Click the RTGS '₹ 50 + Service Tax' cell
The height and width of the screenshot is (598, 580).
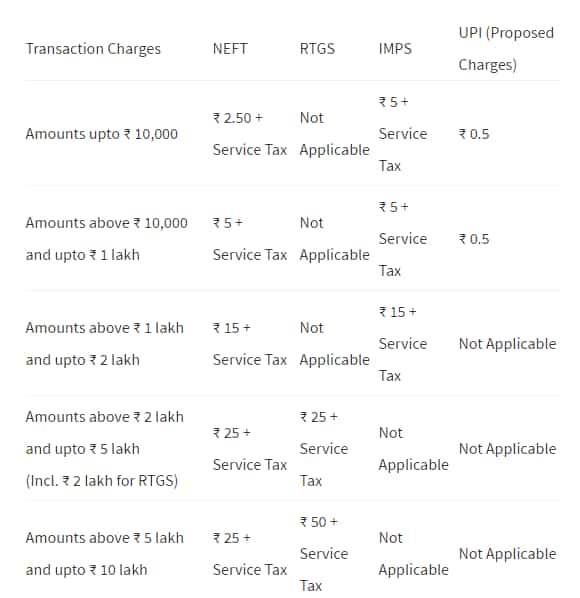324,554
